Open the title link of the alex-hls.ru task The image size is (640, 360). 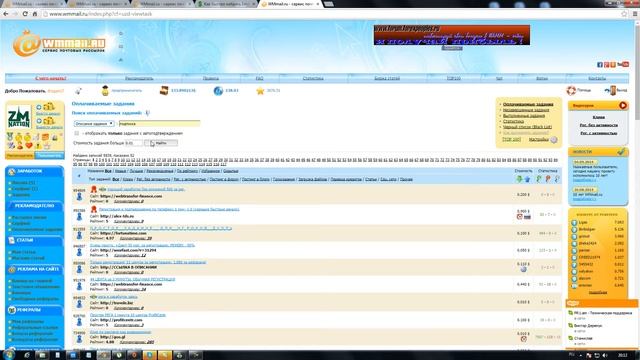click(169, 209)
